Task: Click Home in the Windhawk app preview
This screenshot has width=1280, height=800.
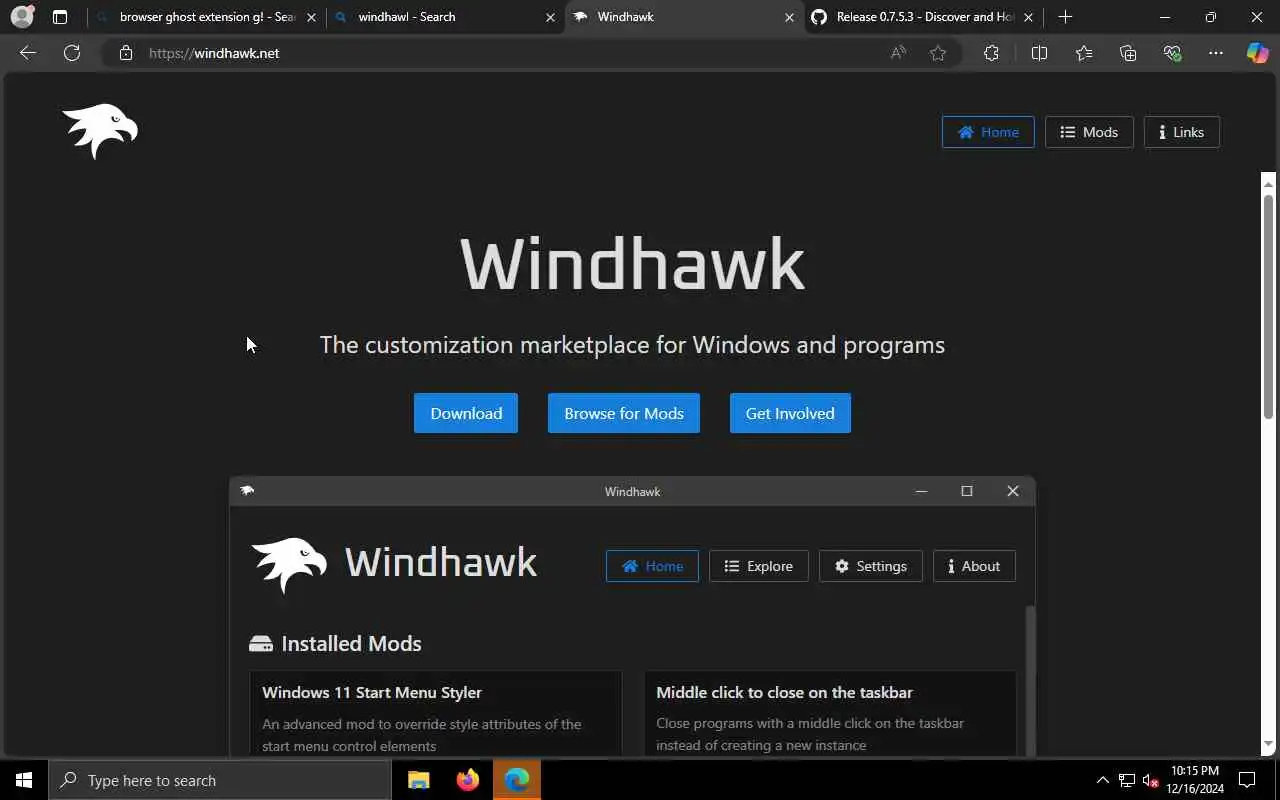Action: pos(652,566)
